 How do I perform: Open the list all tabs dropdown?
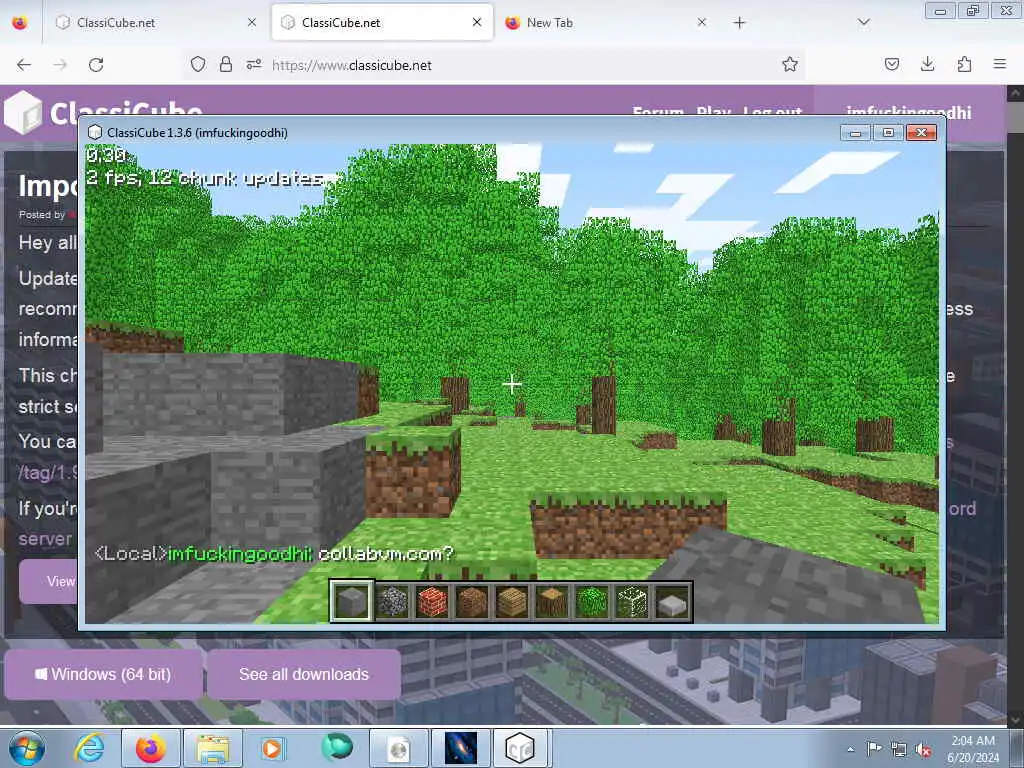863,23
